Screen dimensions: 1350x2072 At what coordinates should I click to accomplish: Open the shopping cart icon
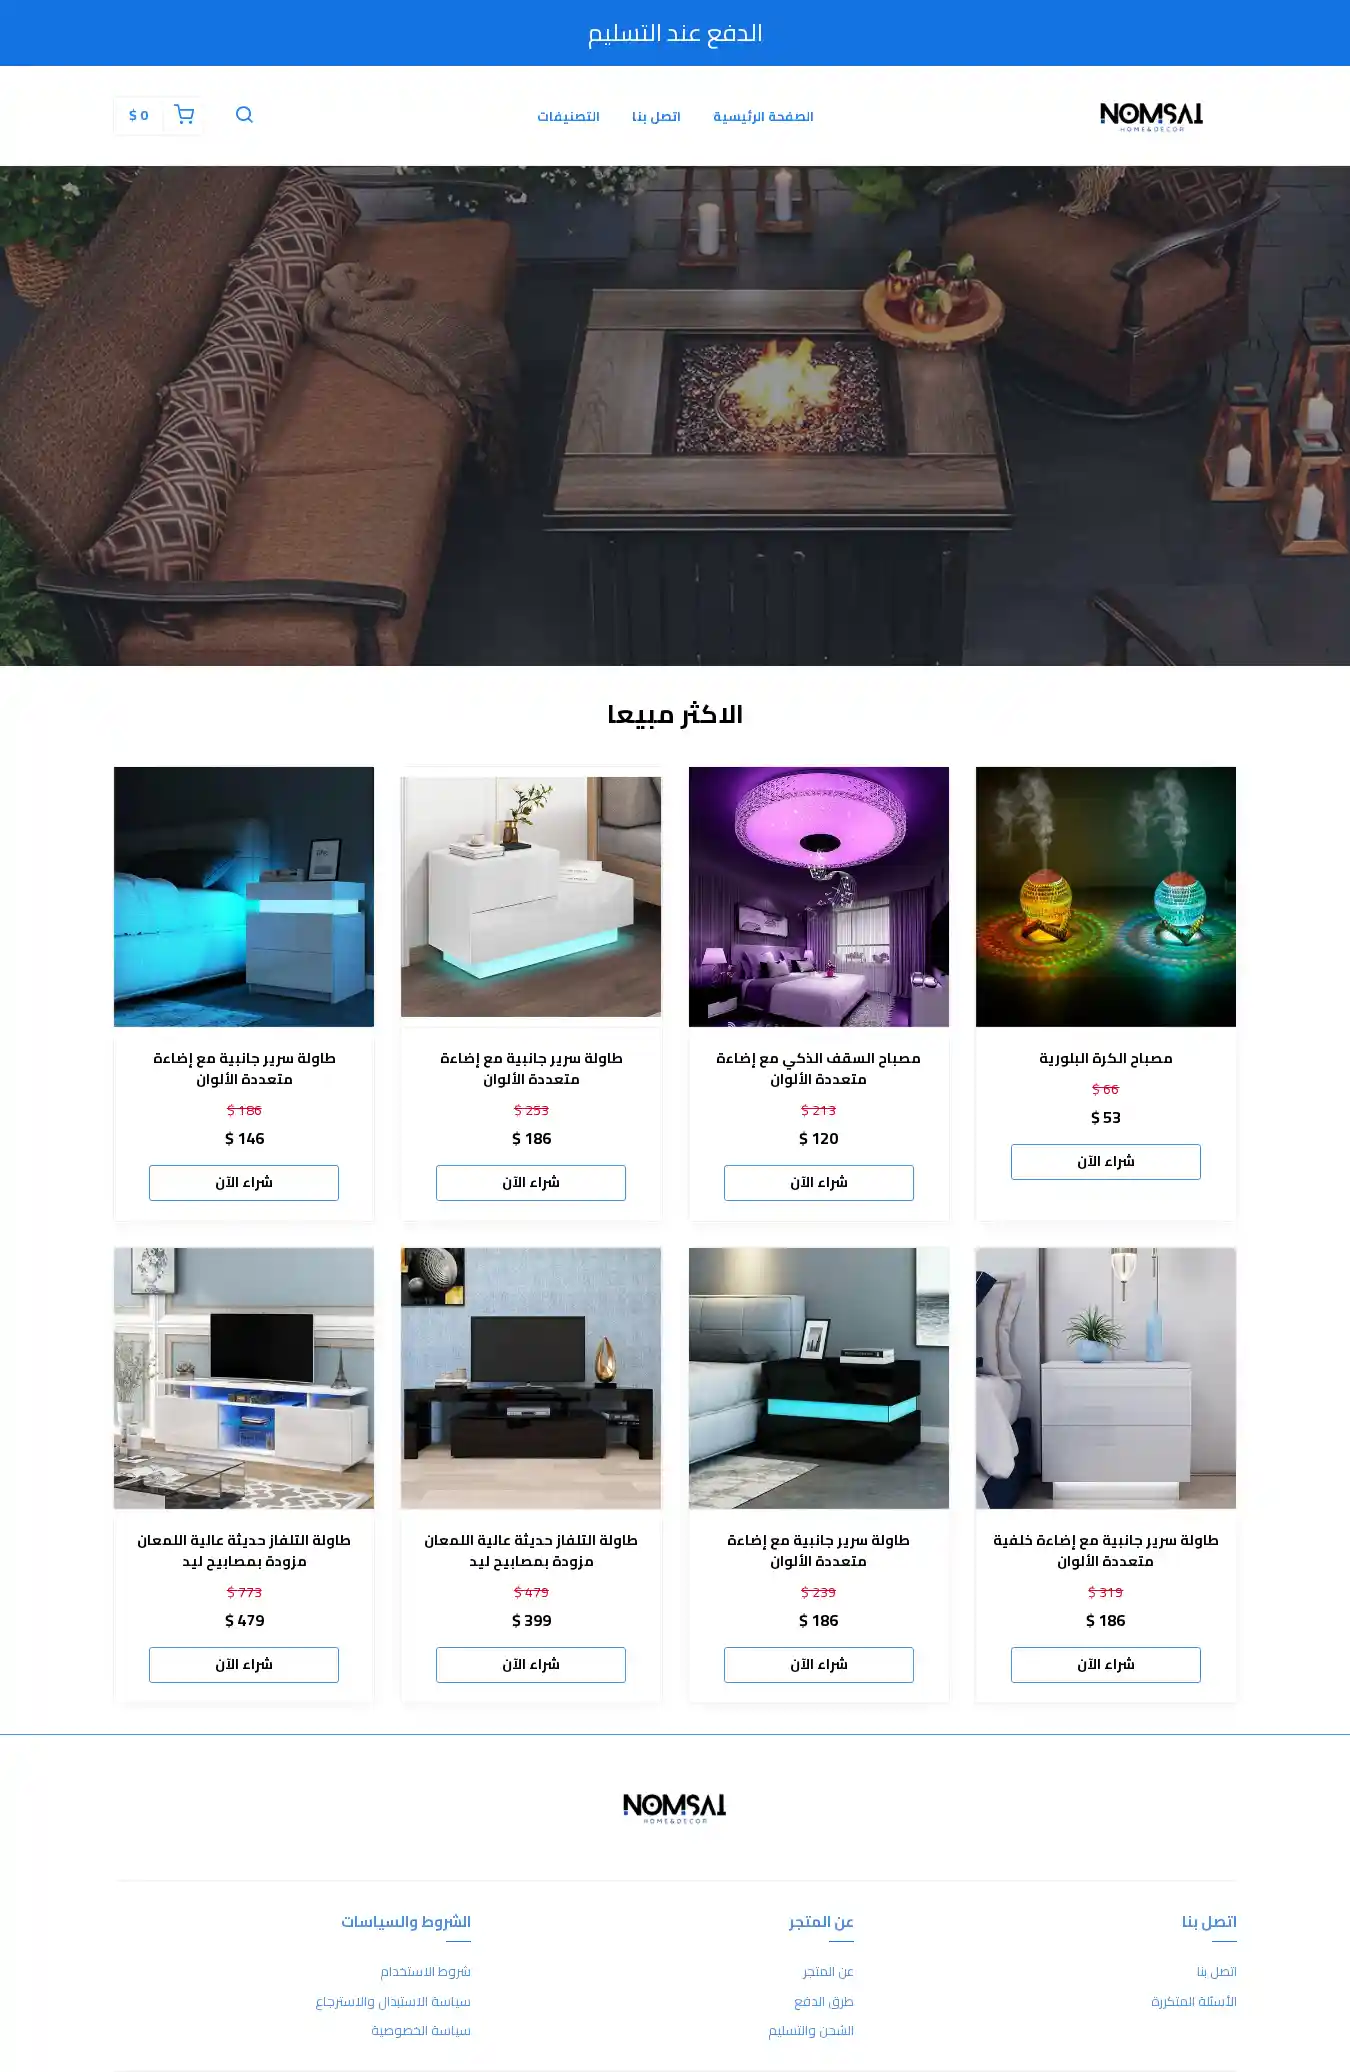tap(184, 115)
